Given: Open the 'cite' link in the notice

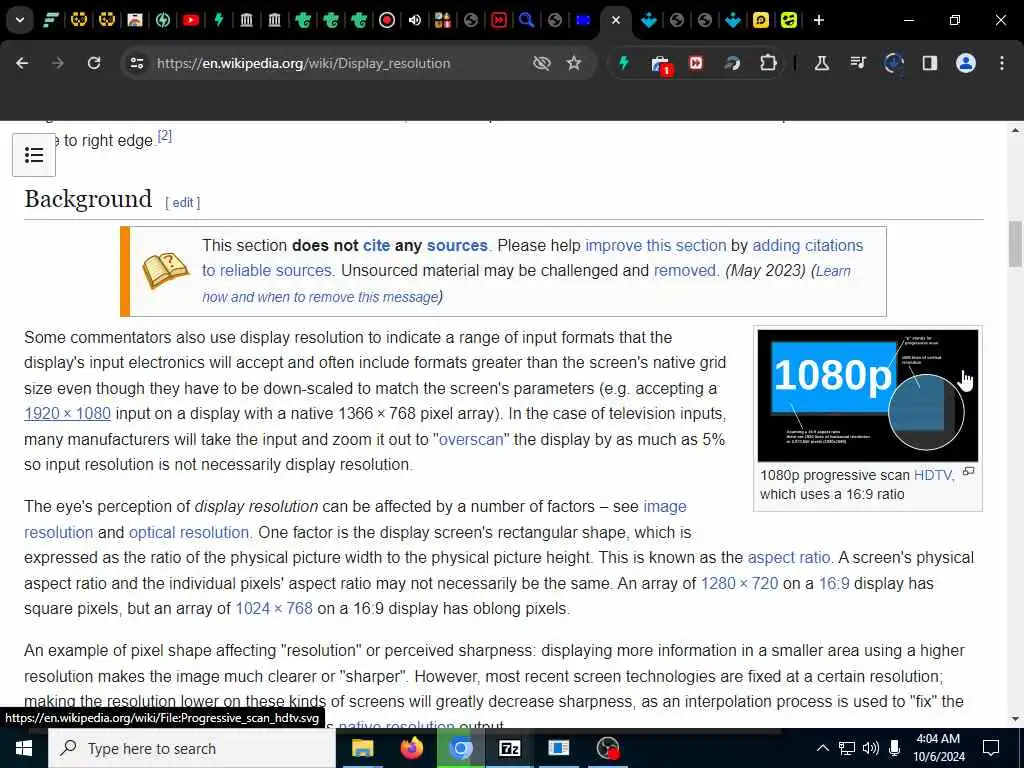Looking at the screenshot, I should click(376, 246).
